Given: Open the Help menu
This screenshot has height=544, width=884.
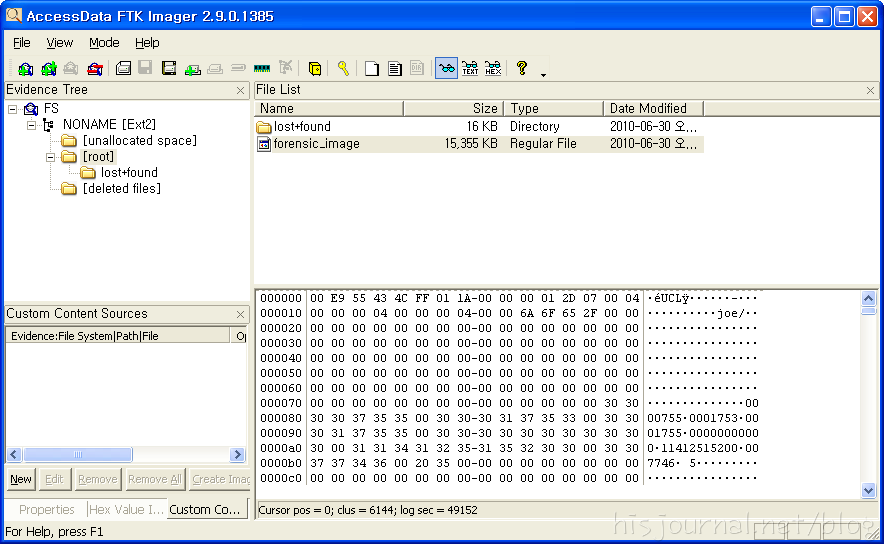Looking at the screenshot, I should click(x=147, y=43).
